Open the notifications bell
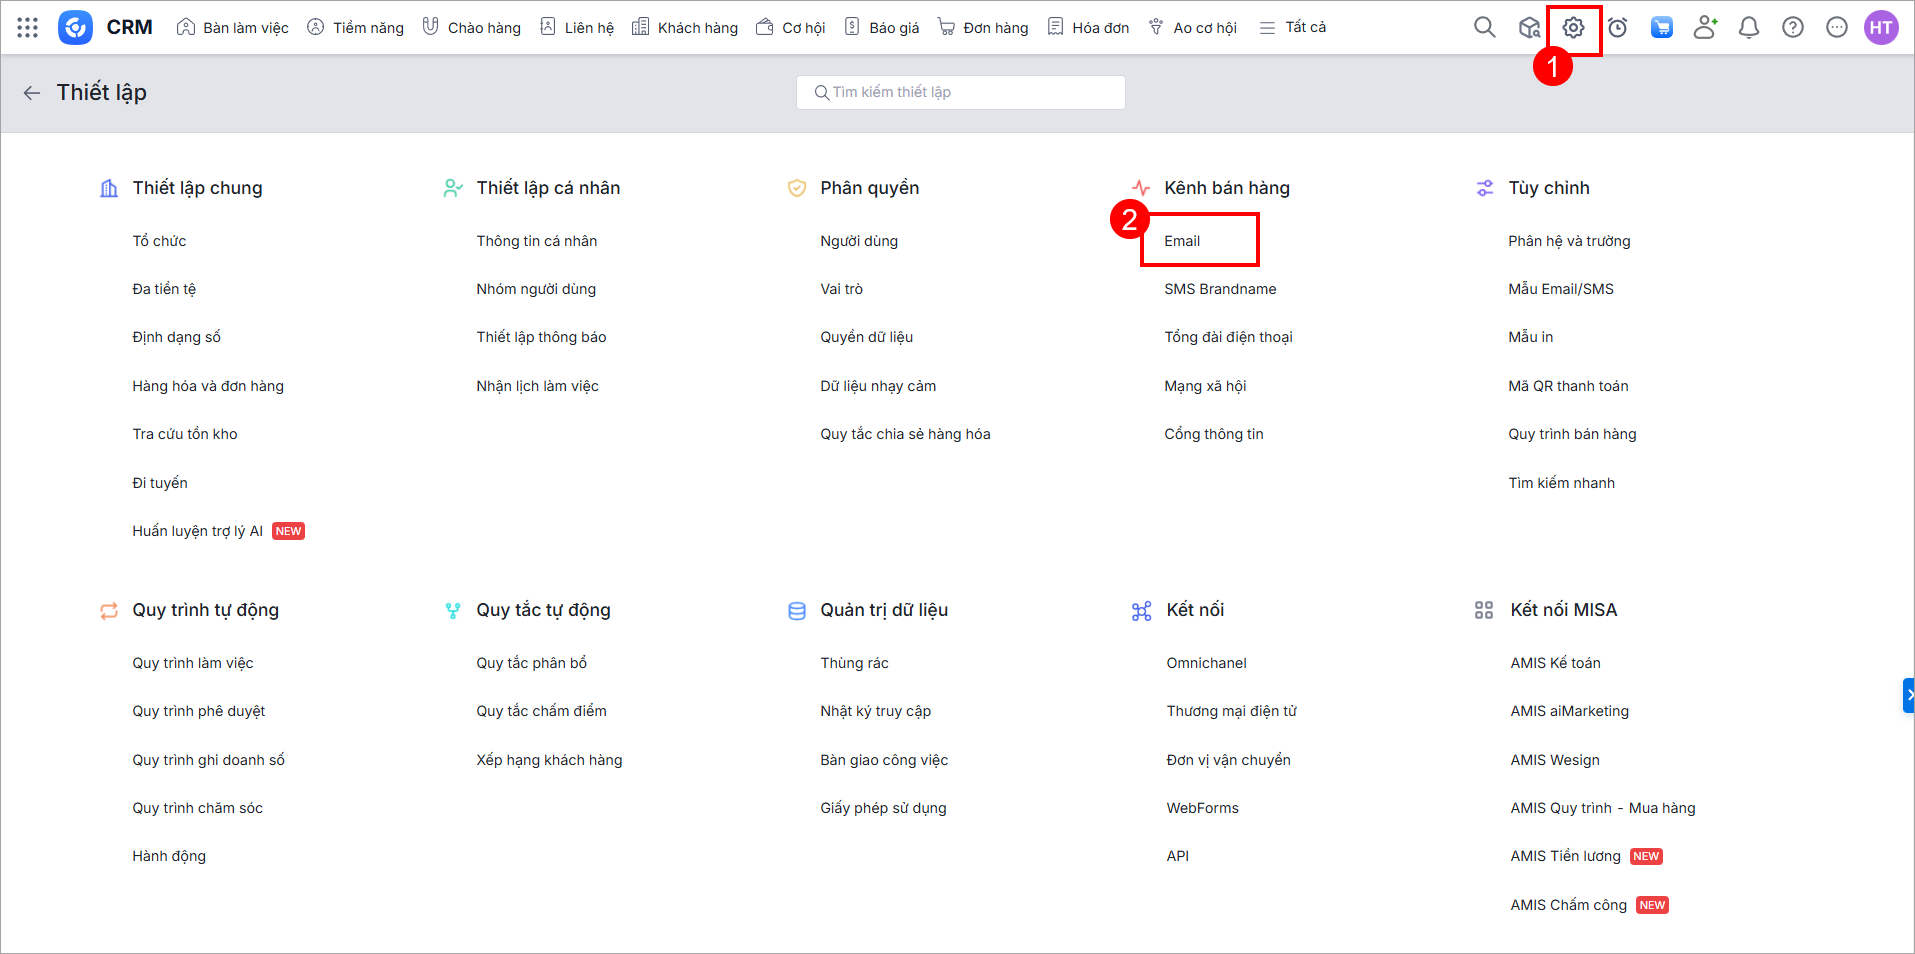The width and height of the screenshot is (1915, 954). (x=1749, y=27)
